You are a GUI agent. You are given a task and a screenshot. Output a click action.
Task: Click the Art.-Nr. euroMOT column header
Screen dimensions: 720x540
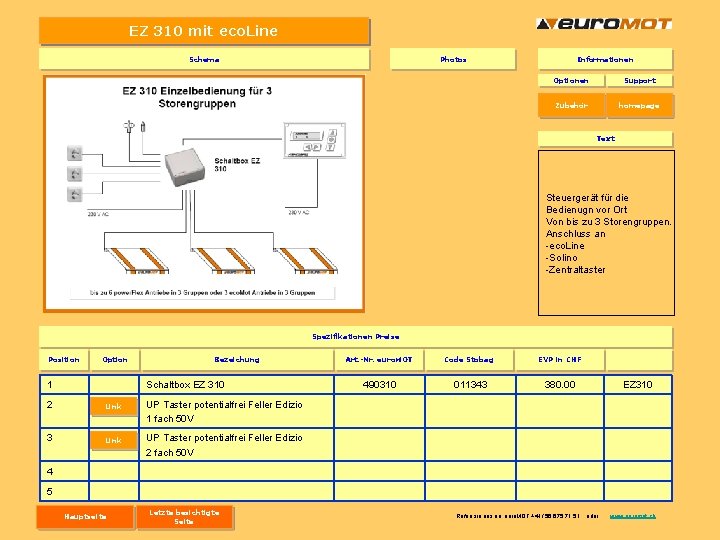tap(379, 360)
